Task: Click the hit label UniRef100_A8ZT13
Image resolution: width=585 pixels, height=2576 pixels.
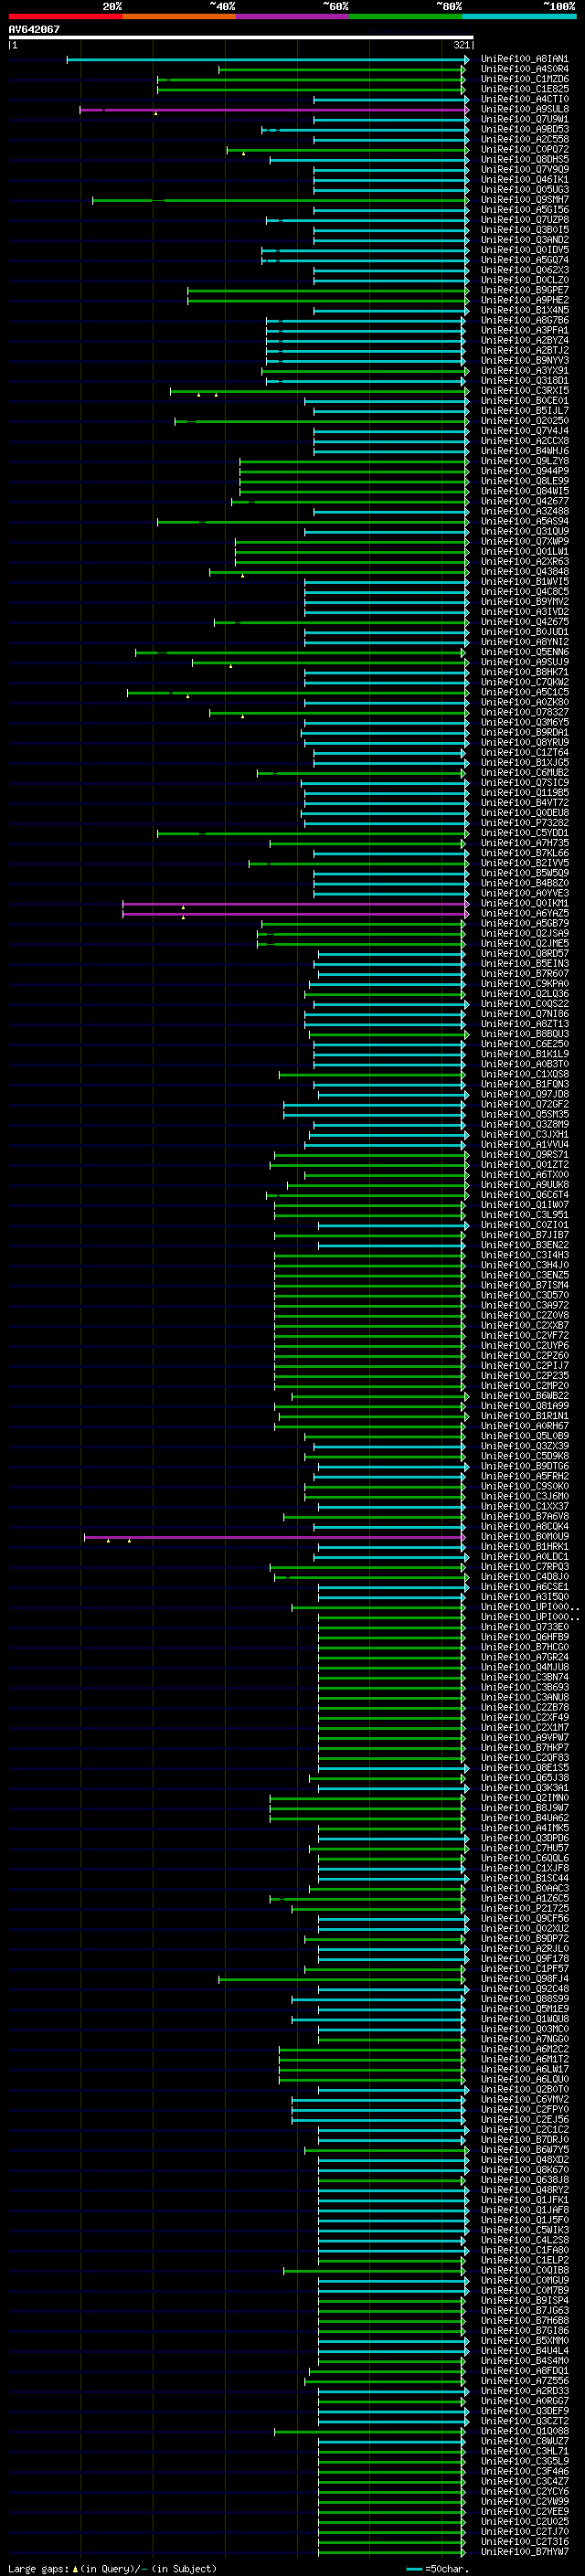Action: click(524, 1024)
